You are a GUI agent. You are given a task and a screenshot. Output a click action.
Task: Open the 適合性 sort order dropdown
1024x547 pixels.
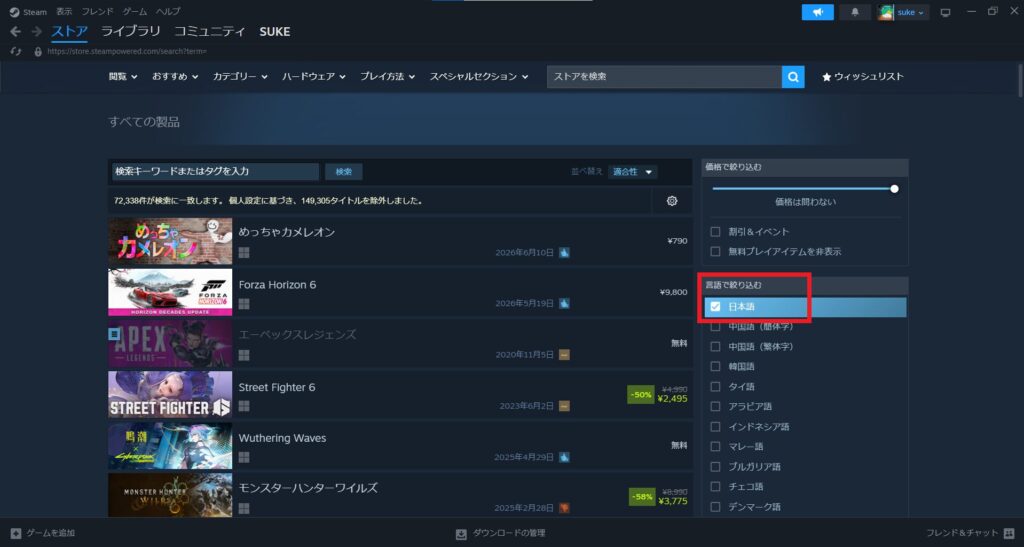point(632,172)
